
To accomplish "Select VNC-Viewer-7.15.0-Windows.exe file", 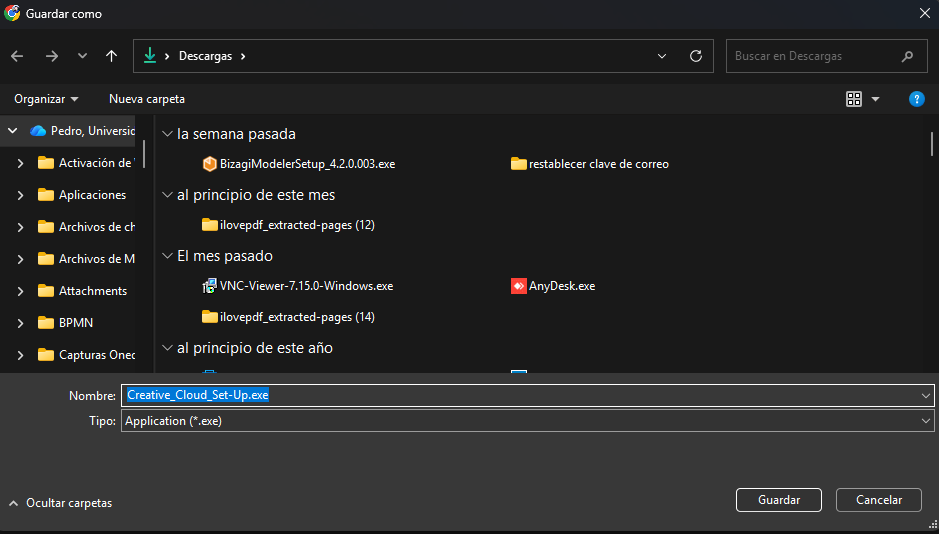I will (306, 286).
